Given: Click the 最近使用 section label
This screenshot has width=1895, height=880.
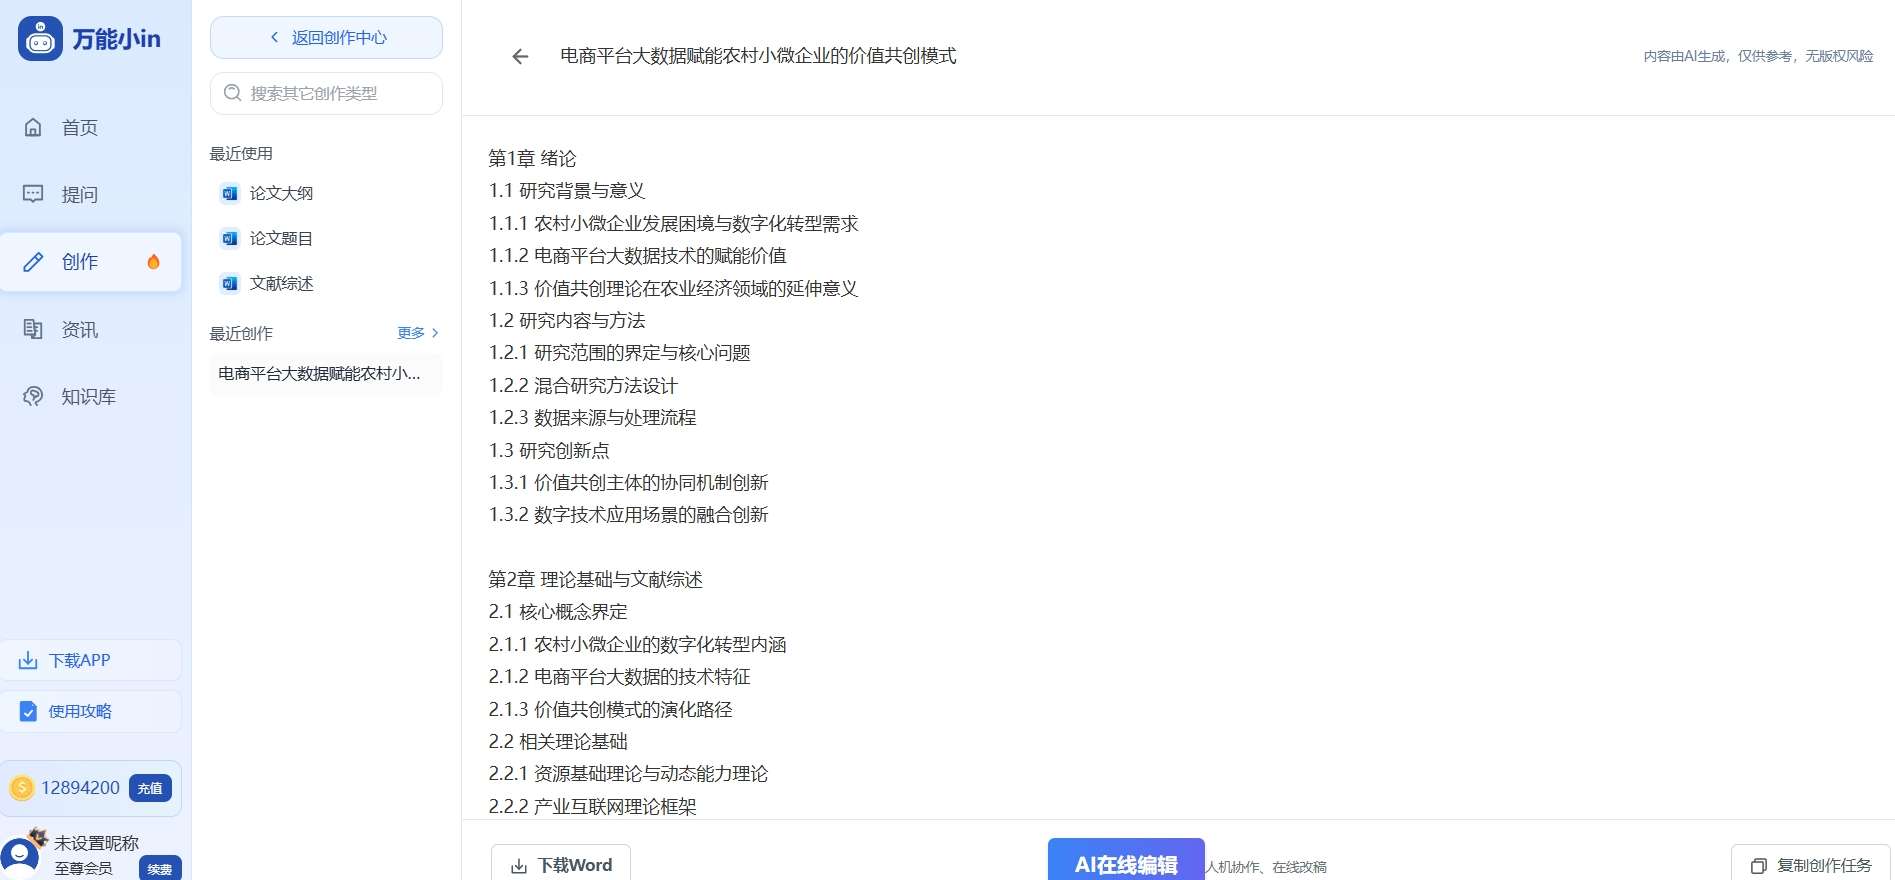Looking at the screenshot, I should coord(241,153).
